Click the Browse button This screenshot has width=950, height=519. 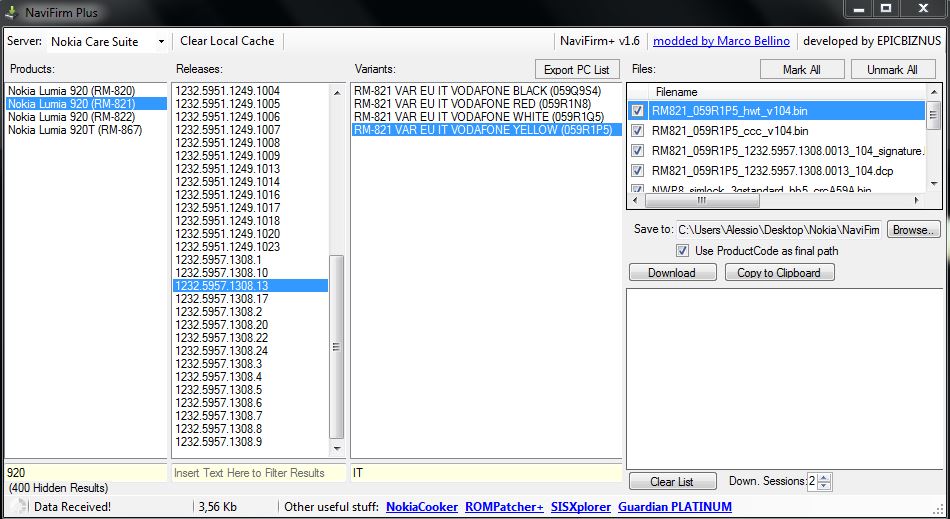(x=914, y=230)
